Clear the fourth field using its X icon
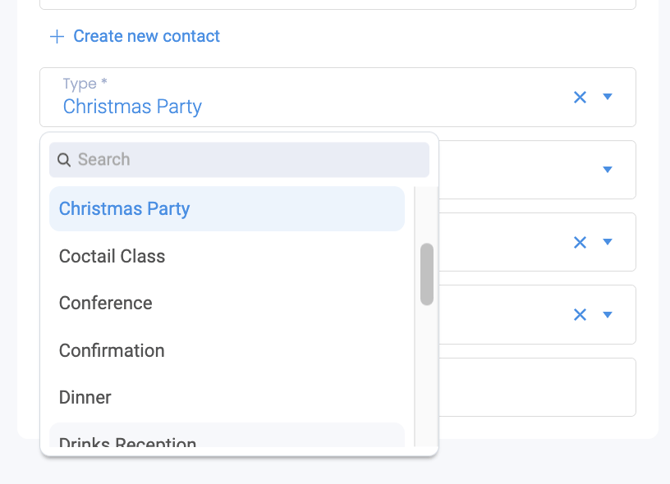 (x=580, y=315)
